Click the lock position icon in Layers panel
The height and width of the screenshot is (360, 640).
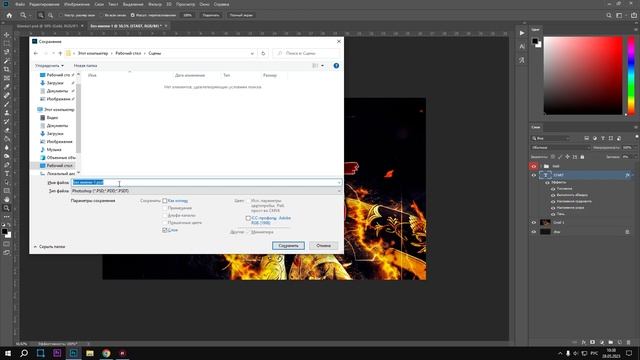567,157
